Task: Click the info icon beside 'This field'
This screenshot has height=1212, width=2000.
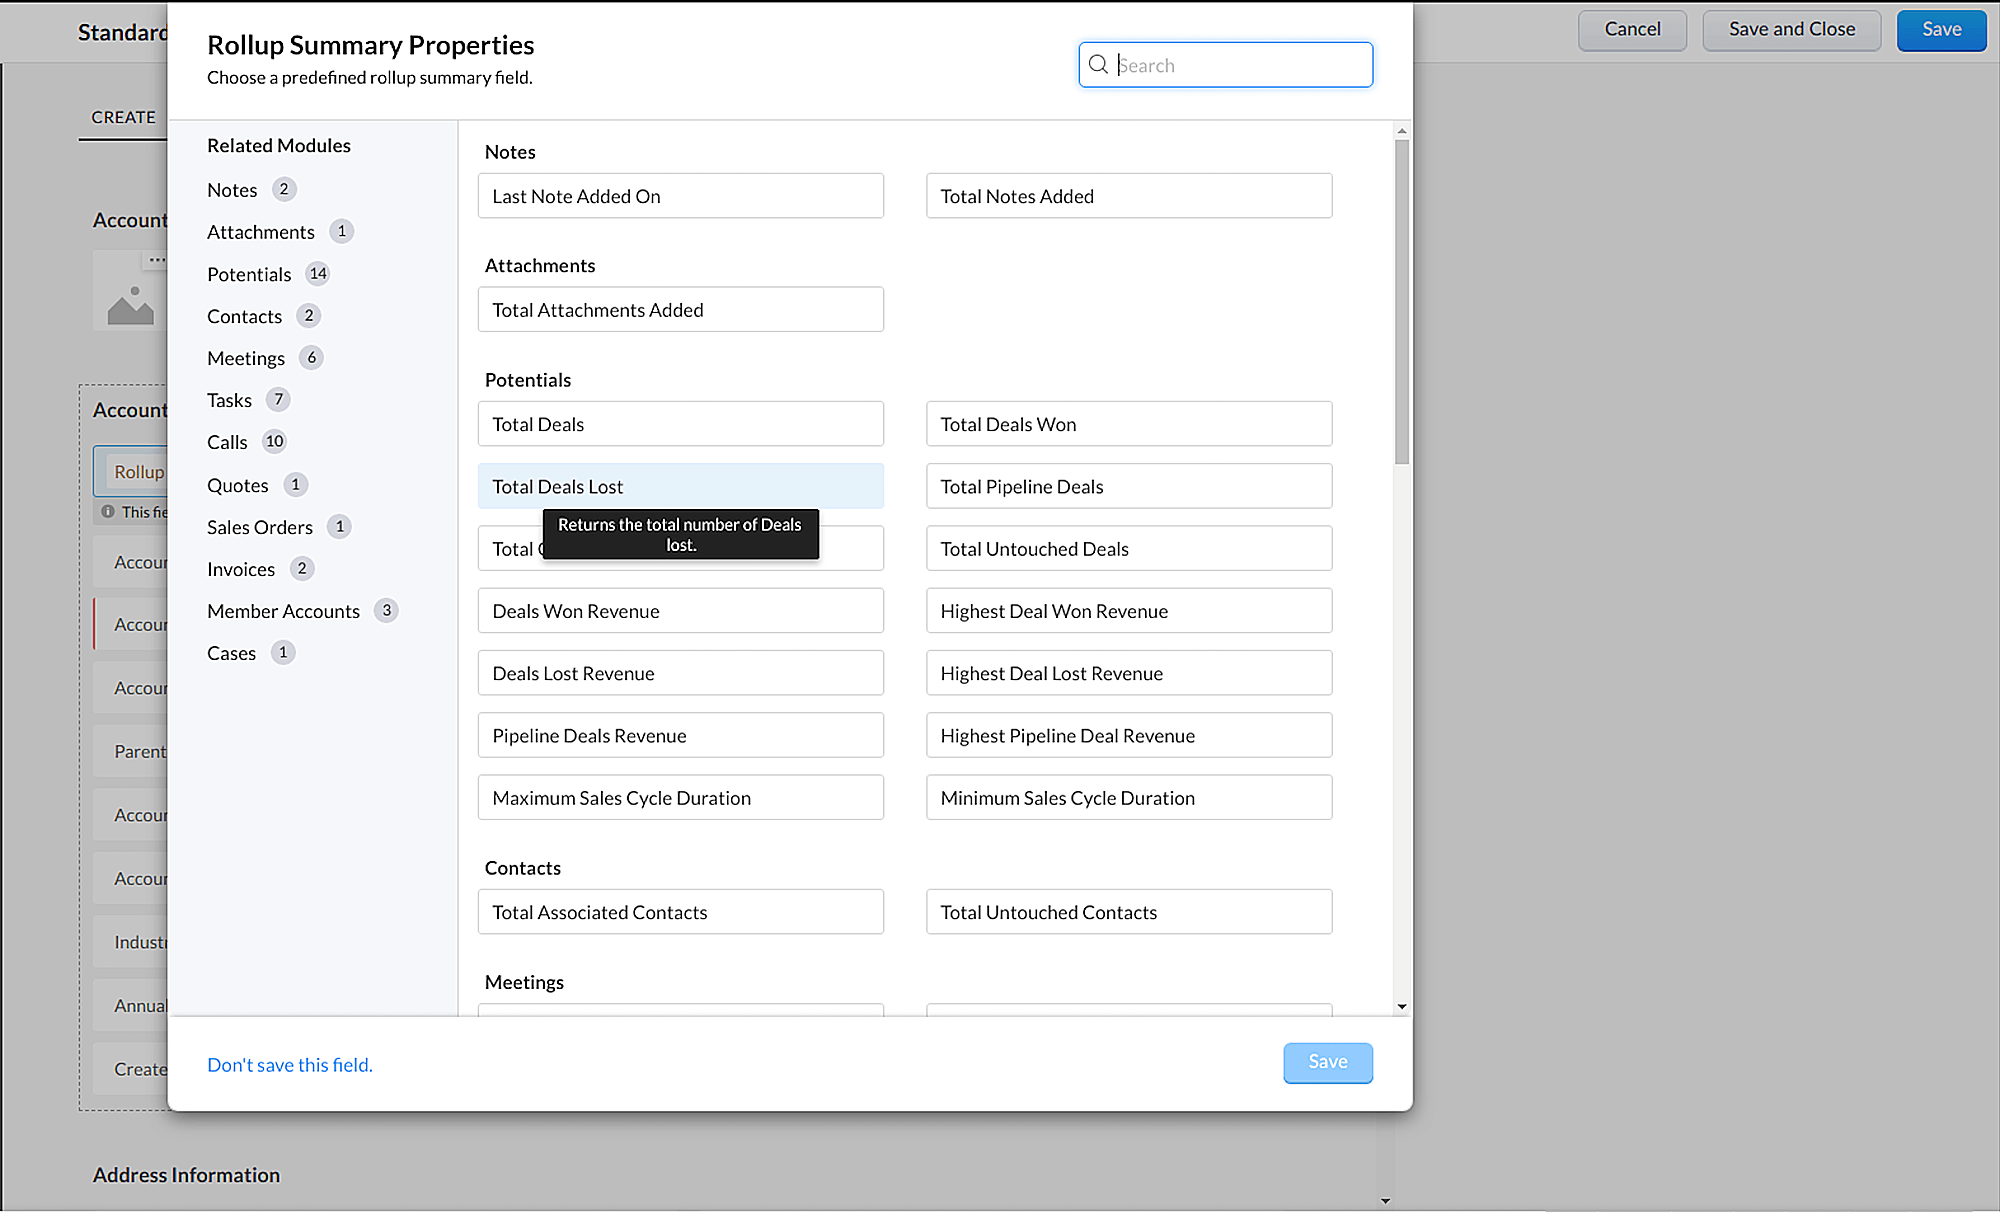Action: (108, 512)
